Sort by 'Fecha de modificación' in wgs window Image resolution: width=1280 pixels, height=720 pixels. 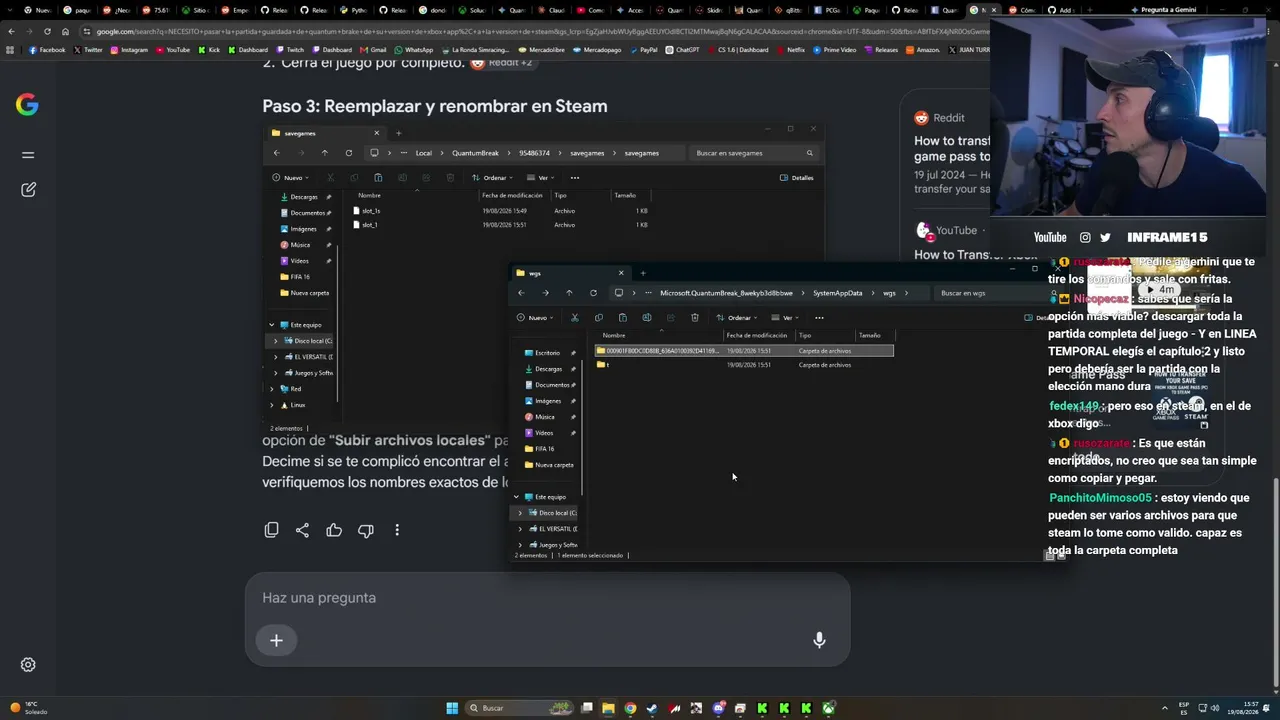757,335
